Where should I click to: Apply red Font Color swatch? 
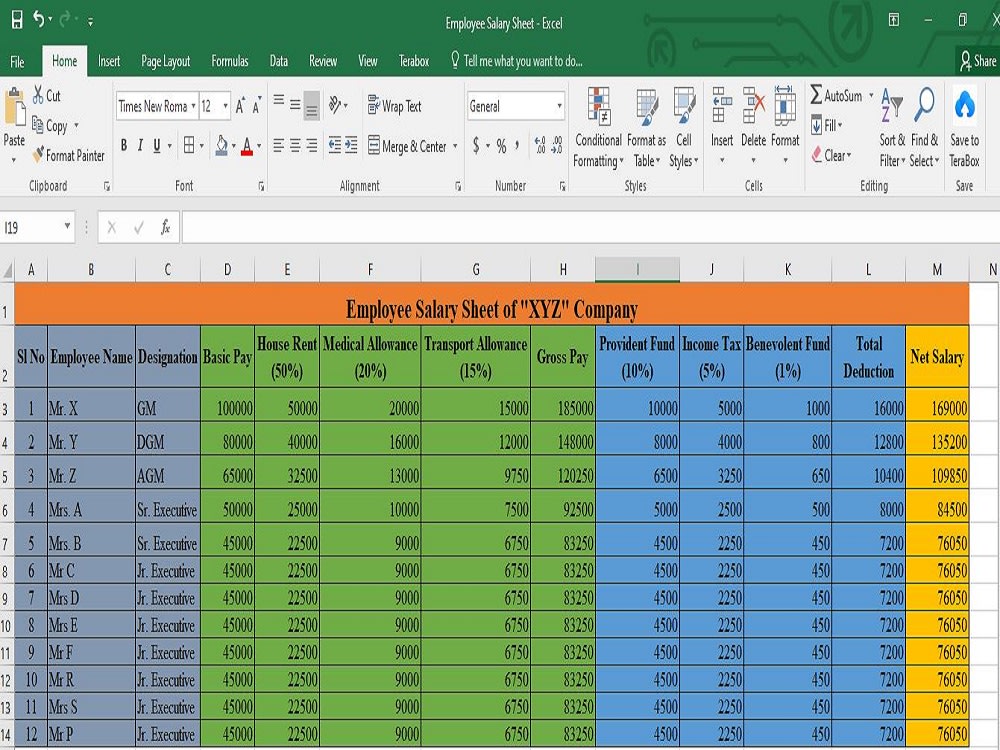pyautogui.click(x=247, y=146)
